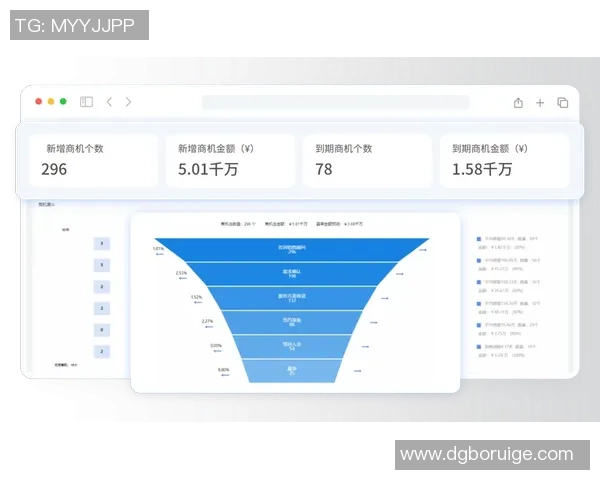Open the 新增商机个数 card showing 296
The height and width of the screenshot is (480, 600).
click(x=93, y=160)
